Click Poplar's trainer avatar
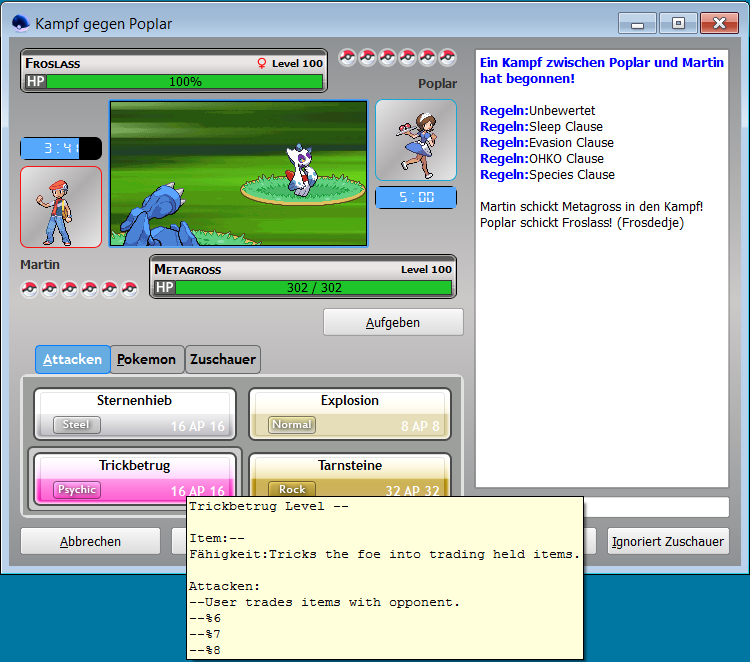This screenshot has height=662, width=750. [x=415, y=140]
